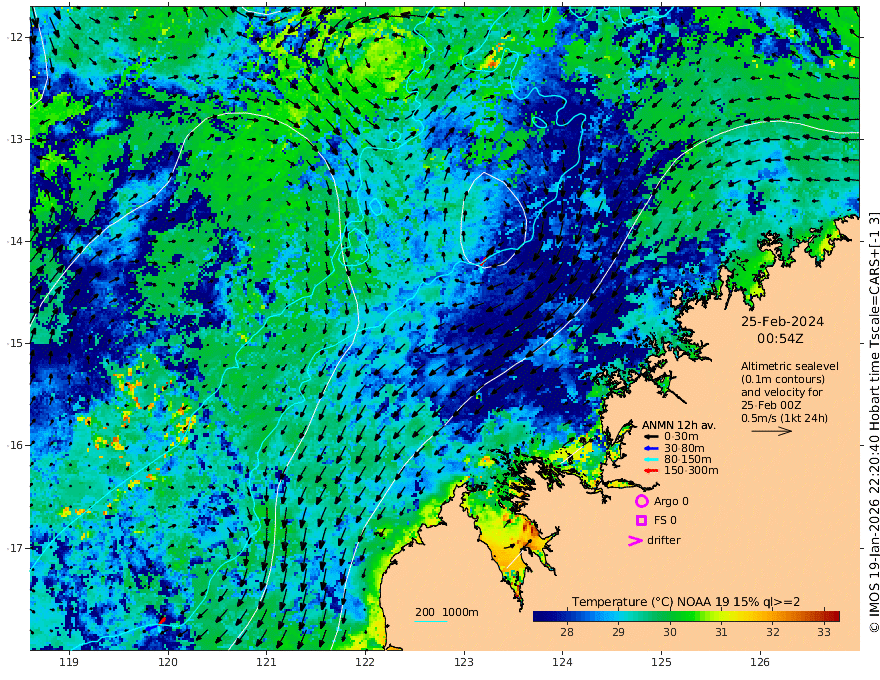880x680 pixels.
Task: Click the Argo 0 label
Action: click(671, 501)
